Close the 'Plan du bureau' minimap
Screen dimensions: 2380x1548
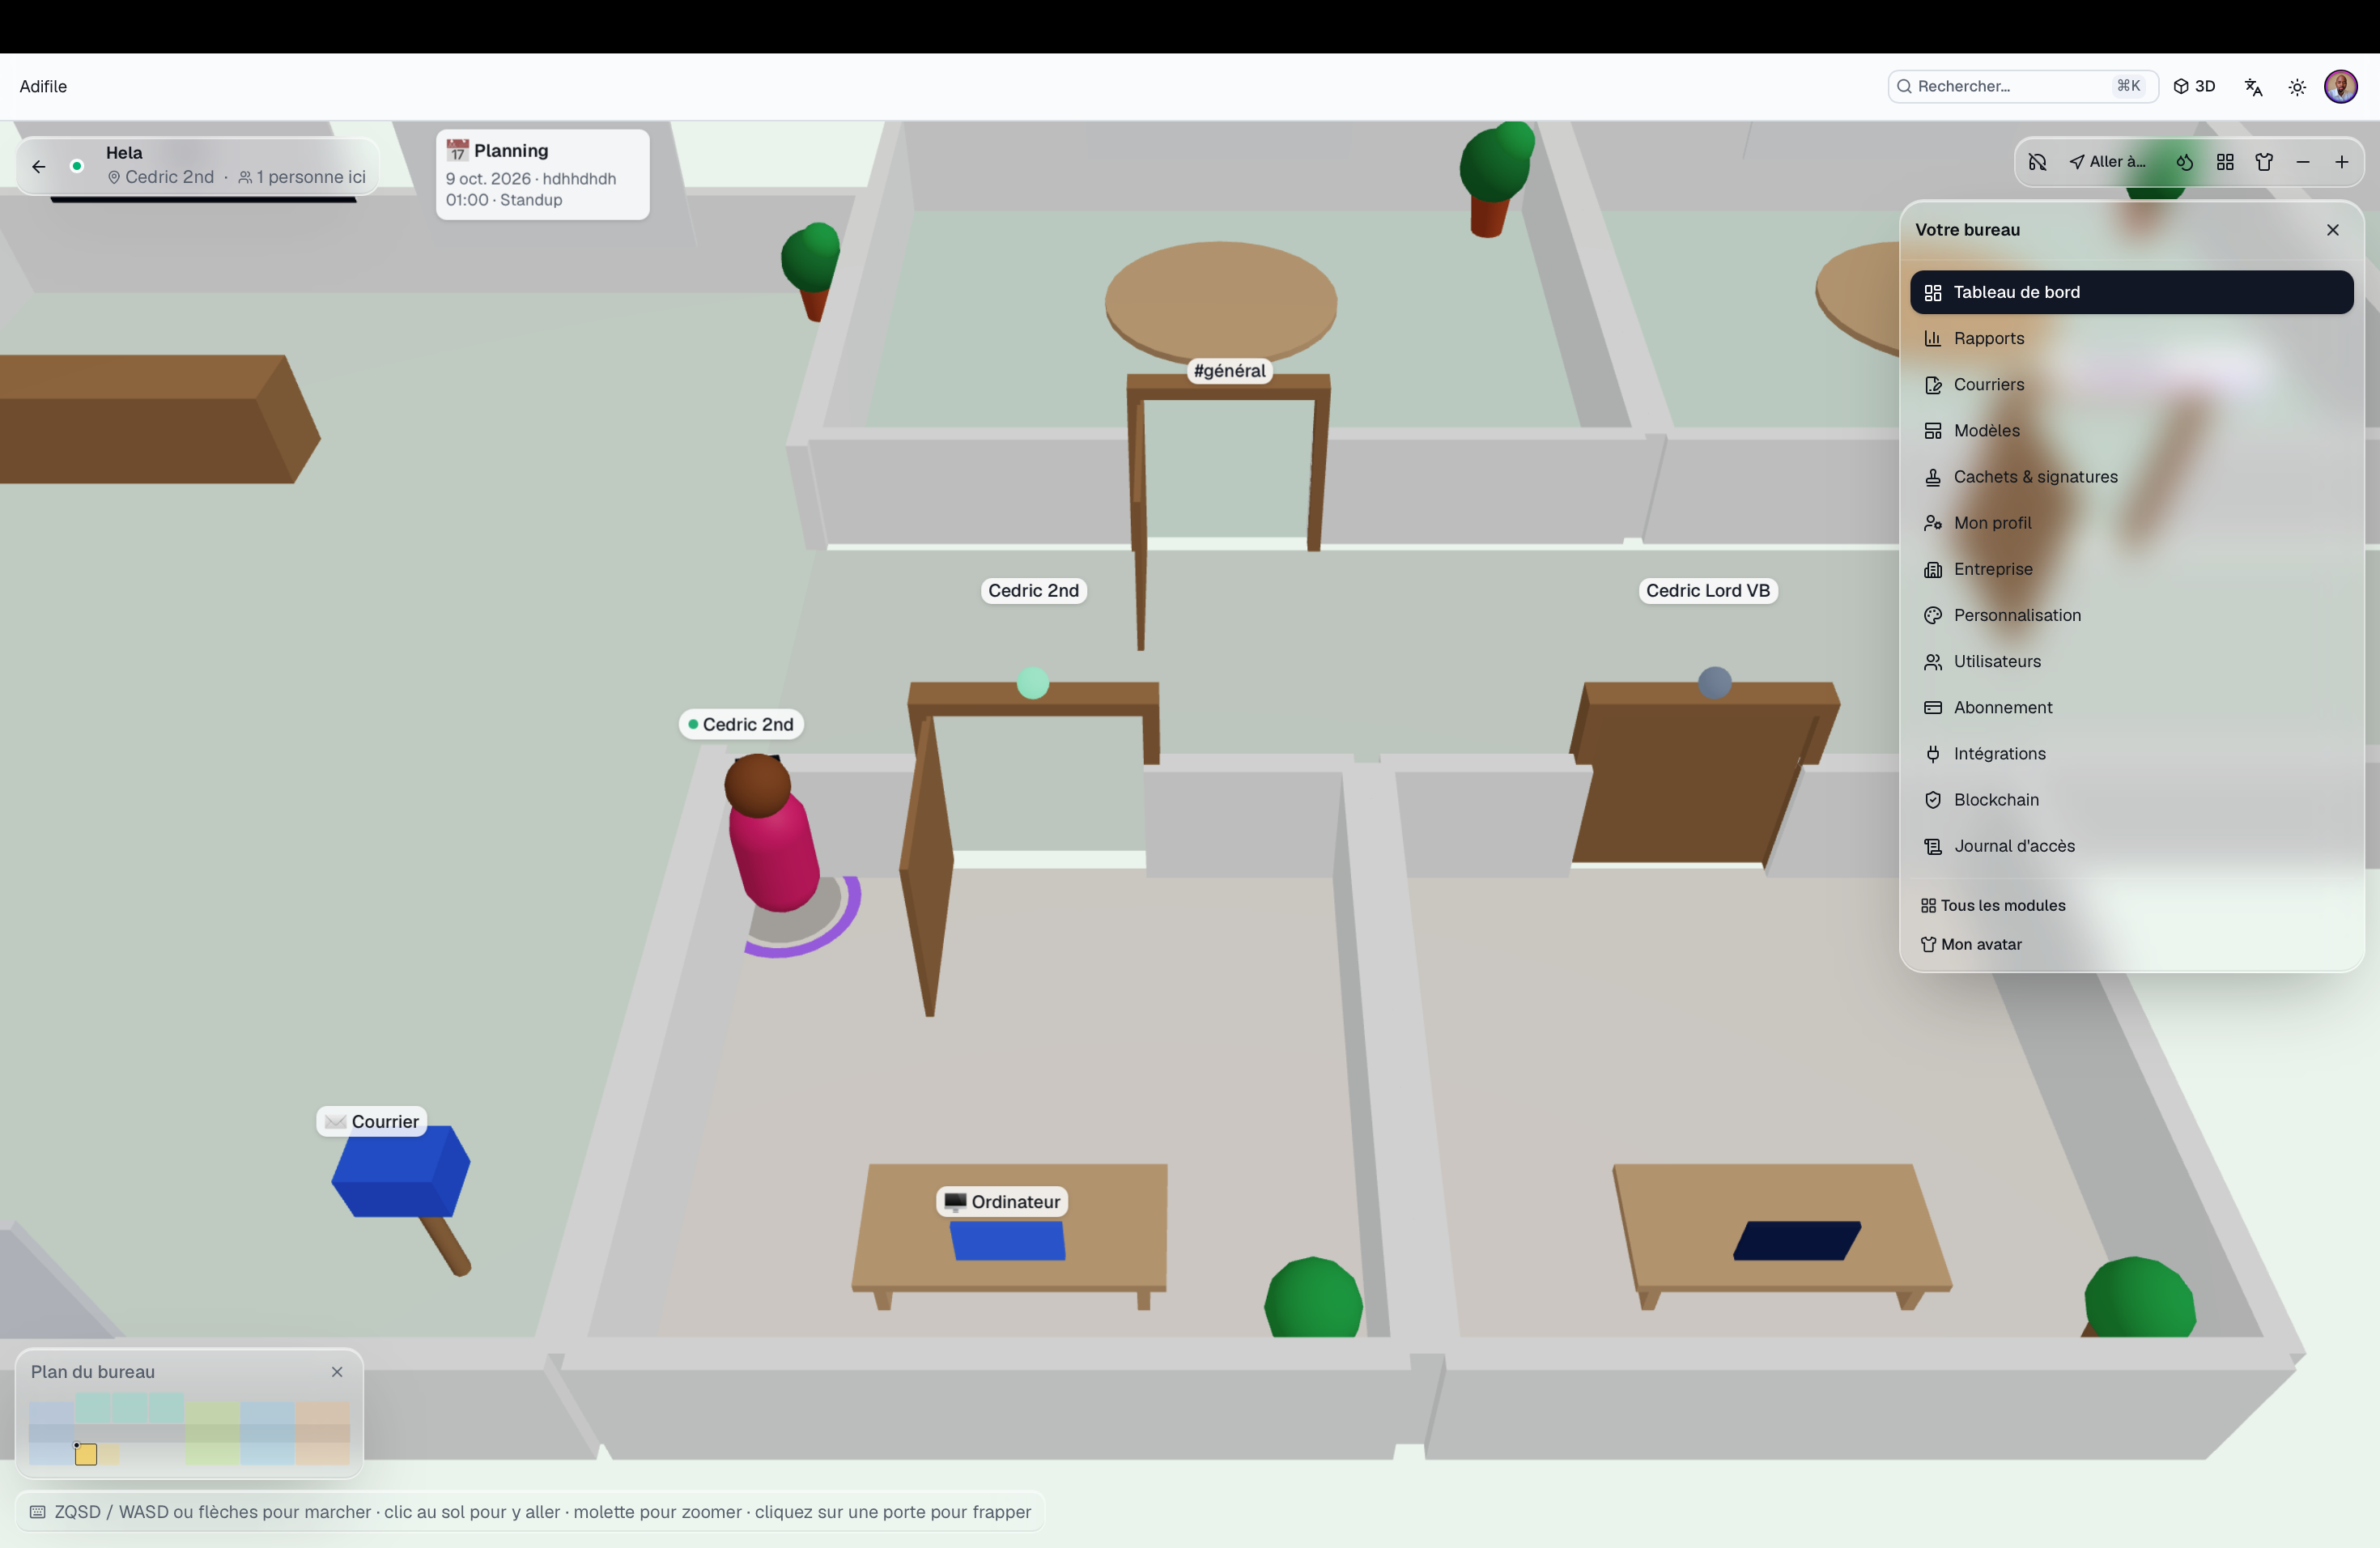[x=337, y=1372]
